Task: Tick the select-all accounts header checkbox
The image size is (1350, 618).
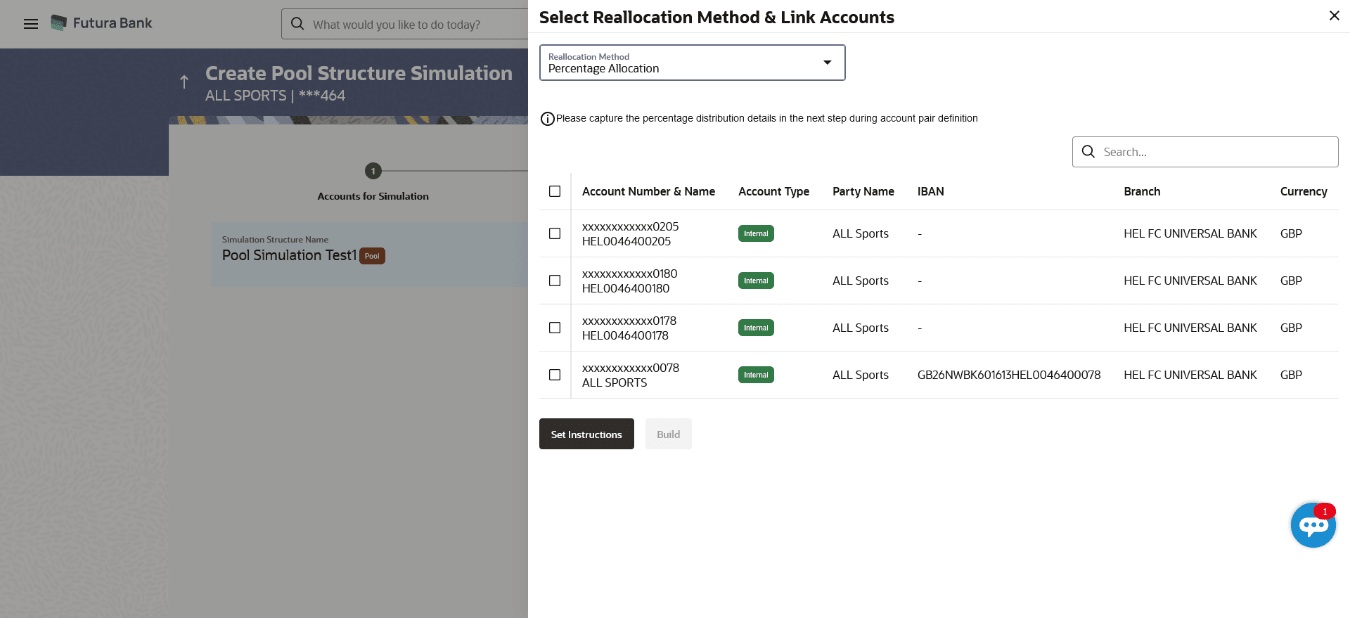Action: click(555, 191)
